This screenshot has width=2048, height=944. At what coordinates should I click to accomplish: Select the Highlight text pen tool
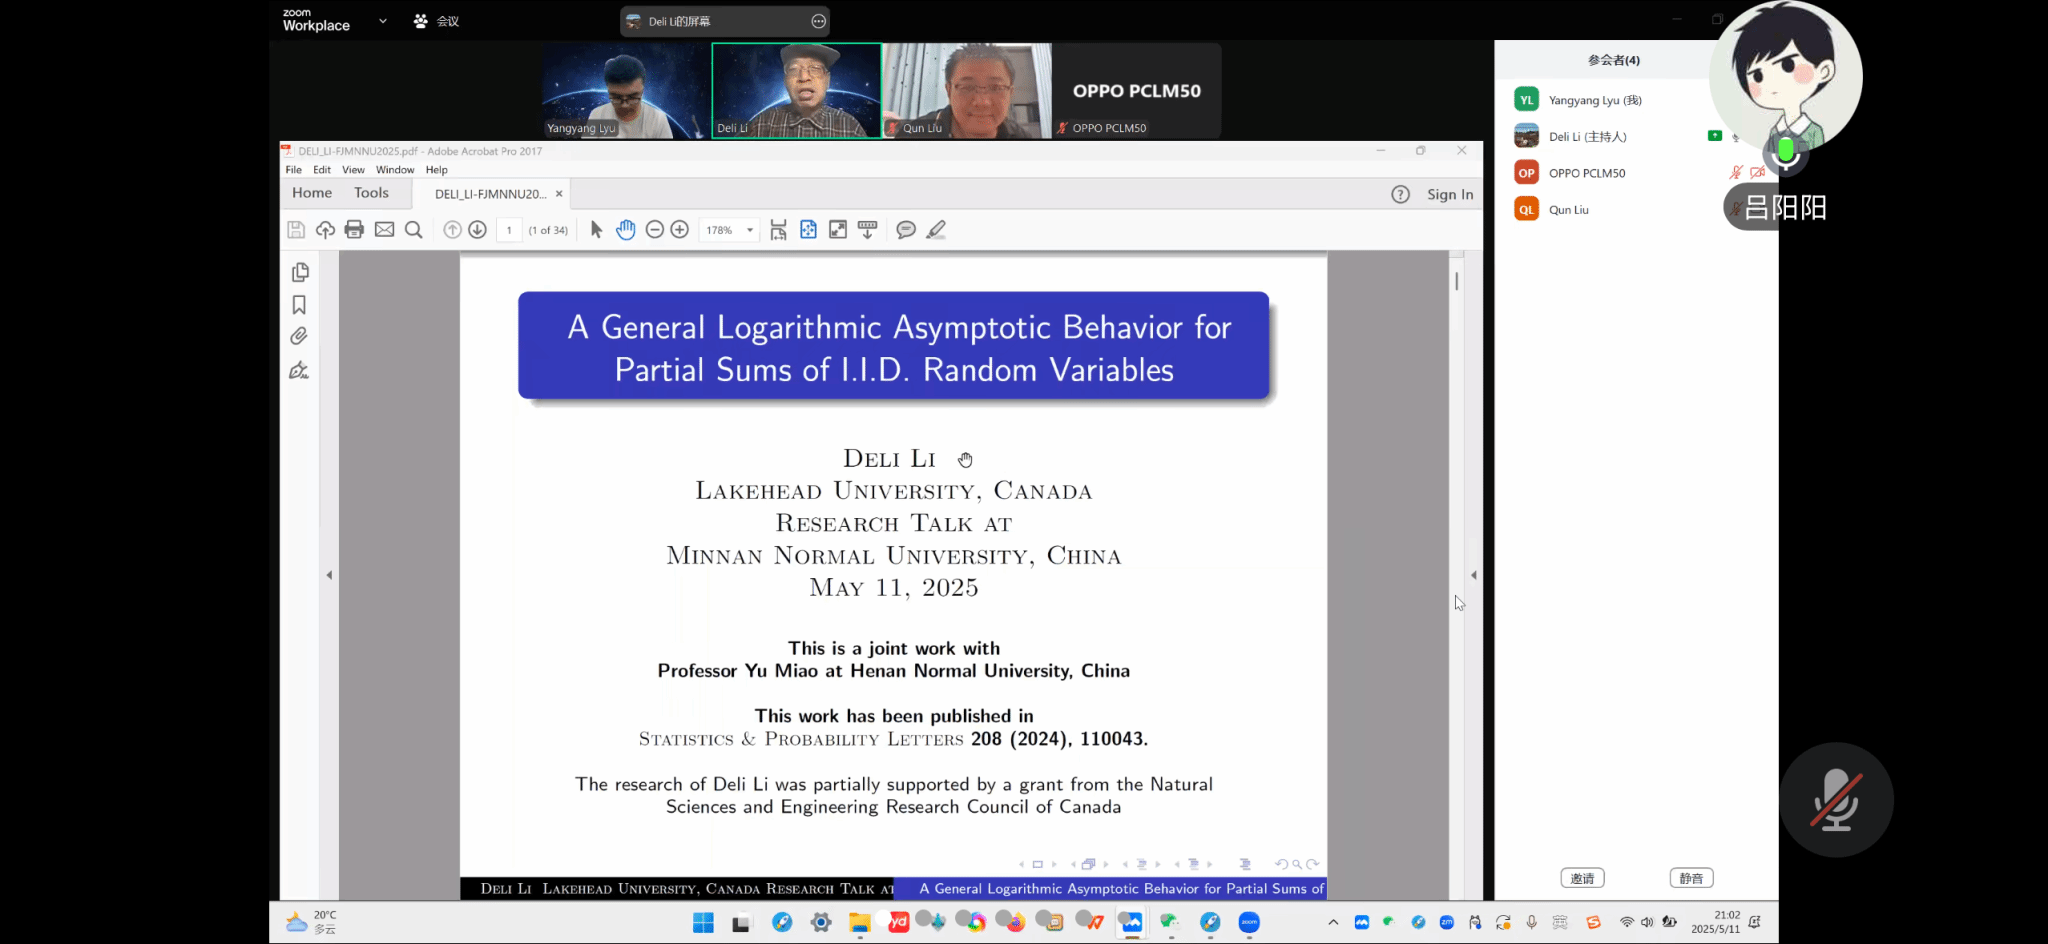click(936, 230)
